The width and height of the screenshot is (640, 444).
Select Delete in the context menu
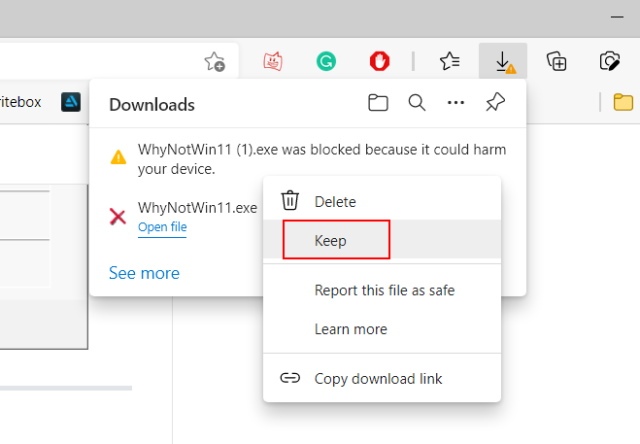point(382,201)
